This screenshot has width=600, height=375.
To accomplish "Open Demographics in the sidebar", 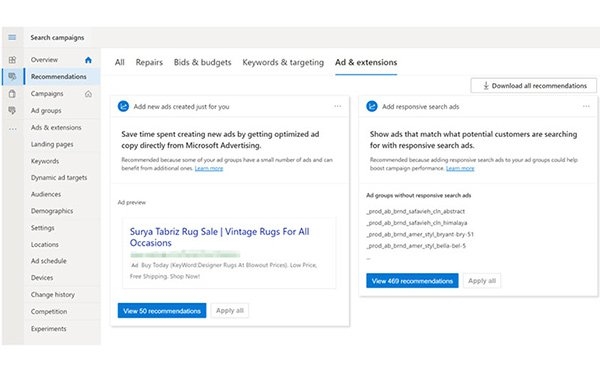I will [52, 211].
